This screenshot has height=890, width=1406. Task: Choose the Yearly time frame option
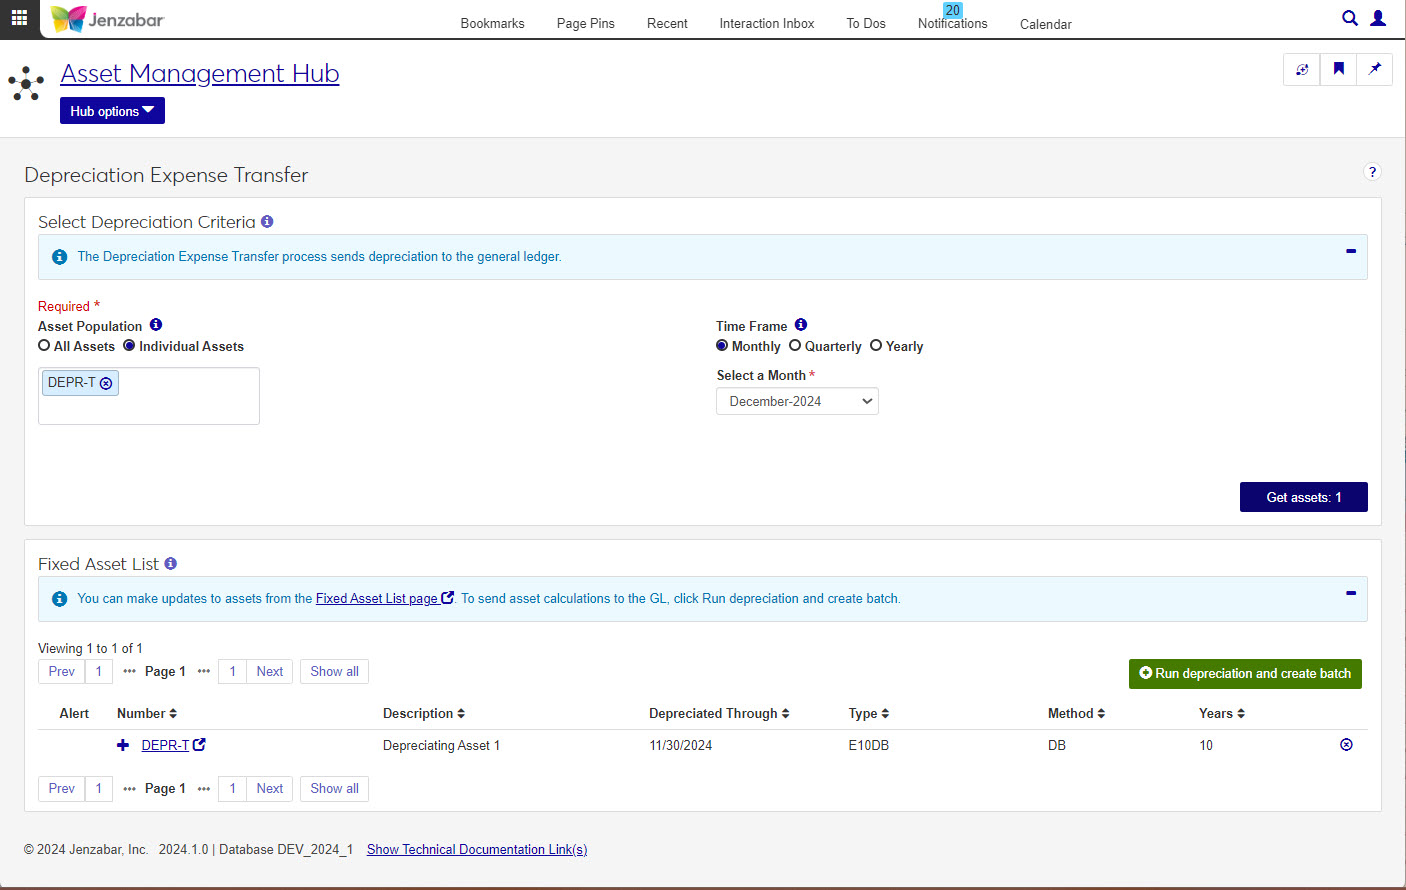point(876,346)
